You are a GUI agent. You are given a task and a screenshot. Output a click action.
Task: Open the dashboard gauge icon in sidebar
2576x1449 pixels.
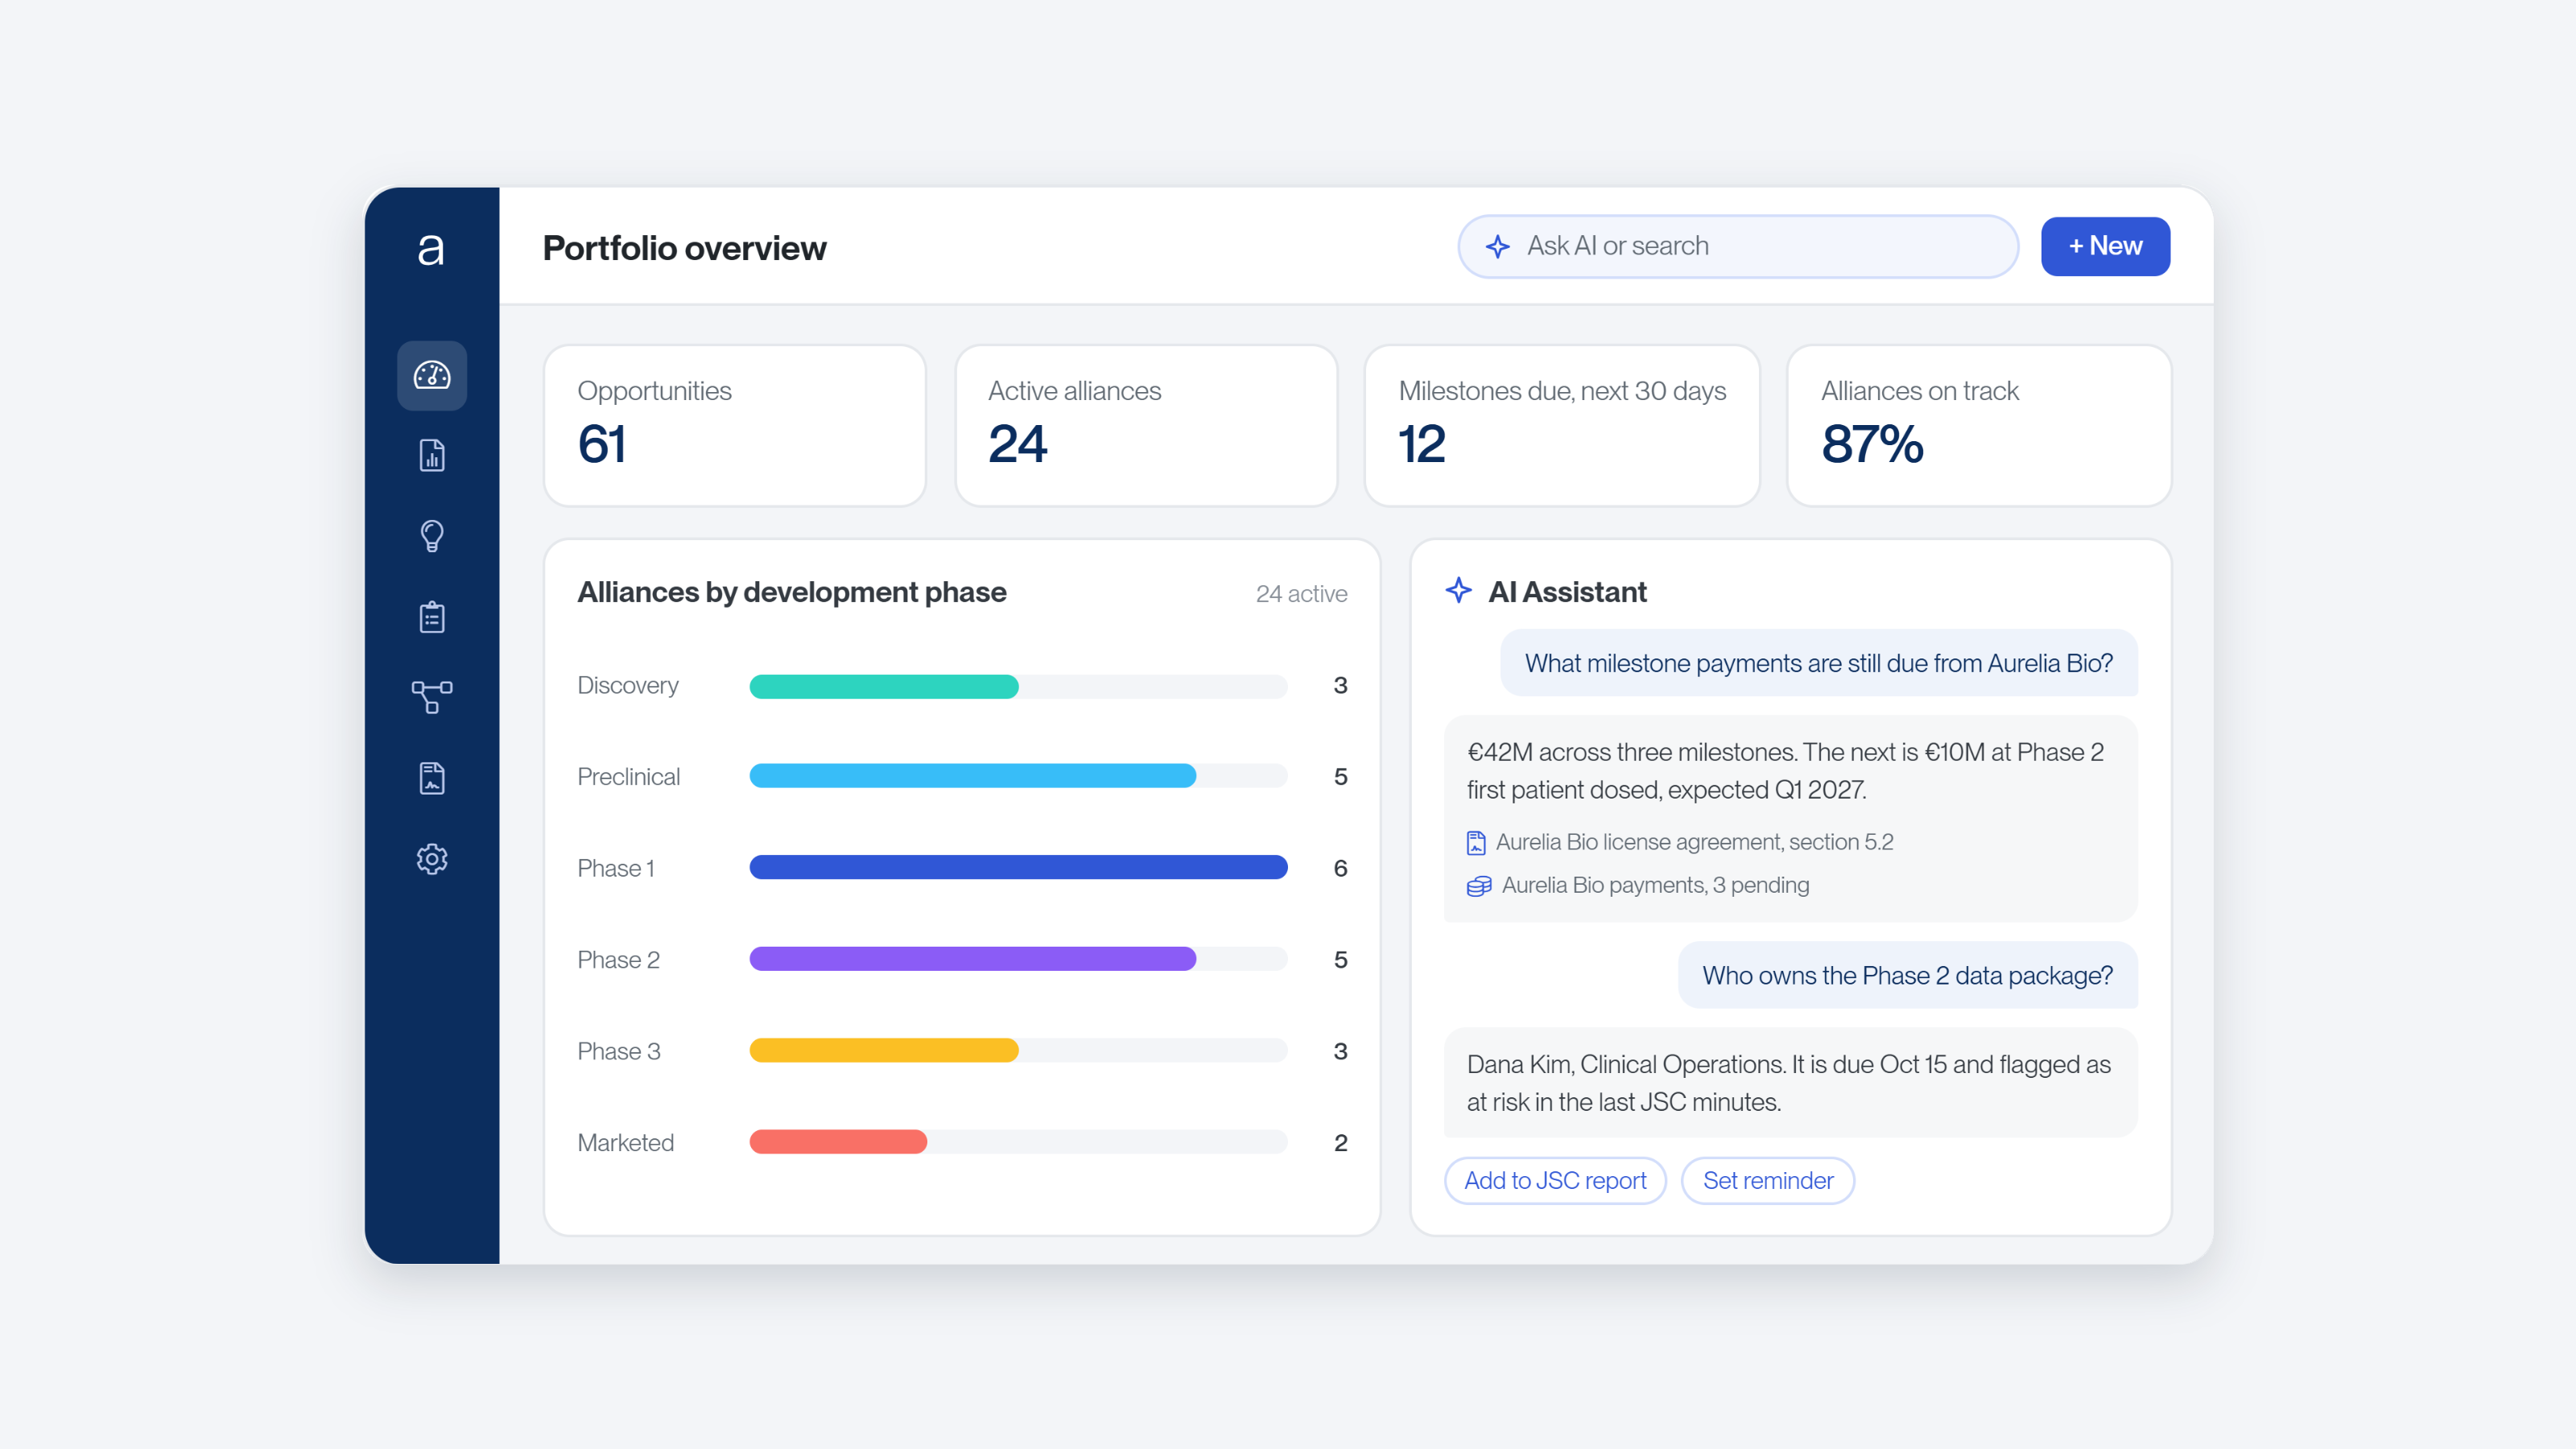[x=432, y=375]
